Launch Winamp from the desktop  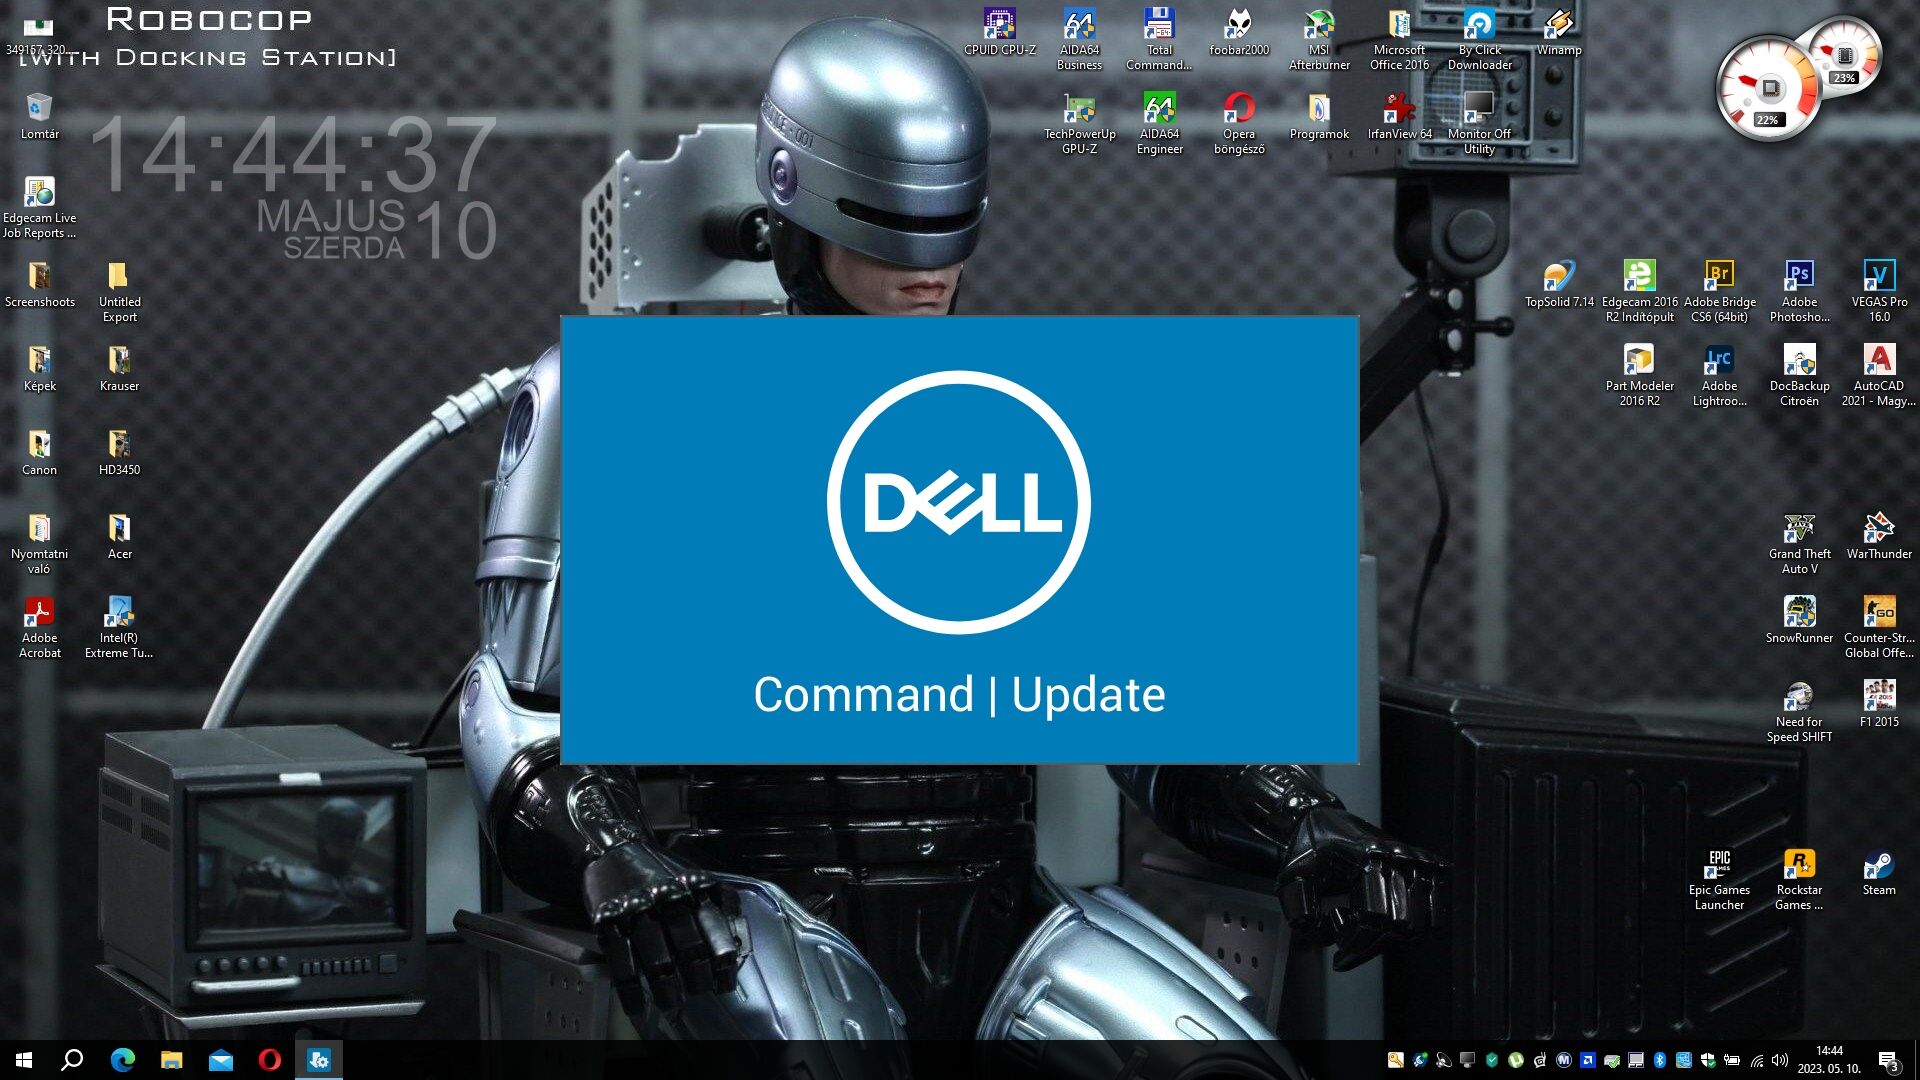1559,32
